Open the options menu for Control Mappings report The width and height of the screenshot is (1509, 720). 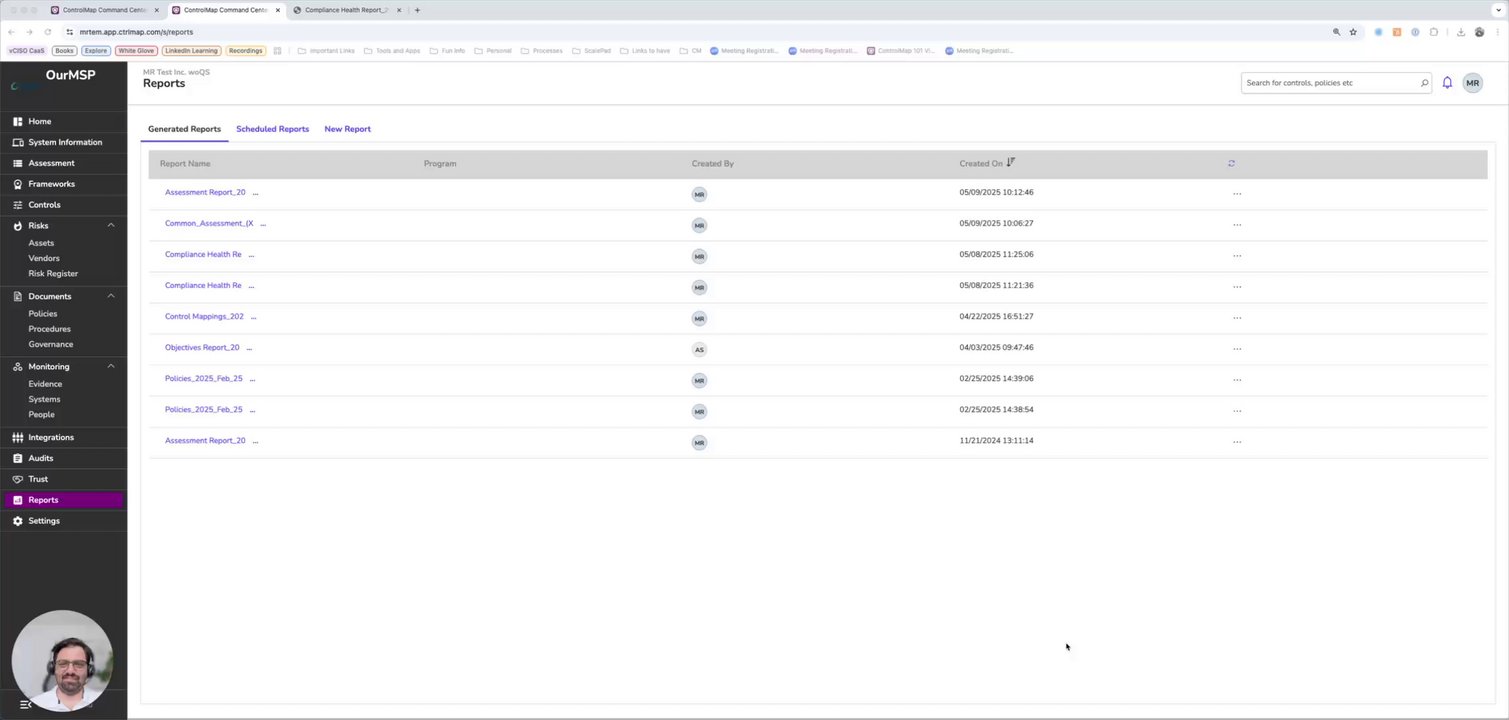(1237, 317)
